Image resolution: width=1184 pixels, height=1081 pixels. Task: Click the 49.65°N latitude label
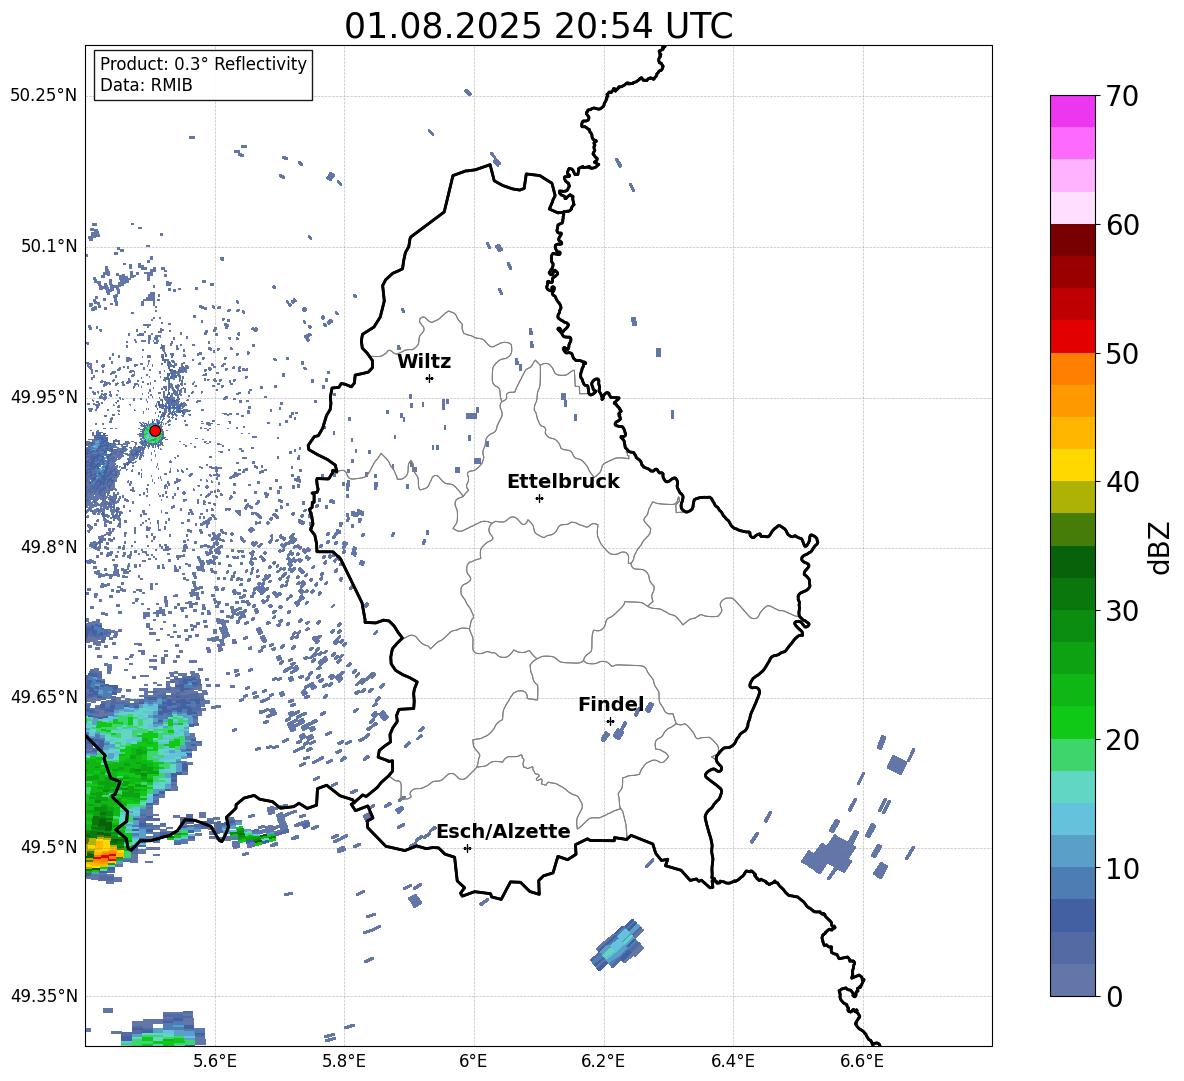pyautogui.click(x=44, y=696)
